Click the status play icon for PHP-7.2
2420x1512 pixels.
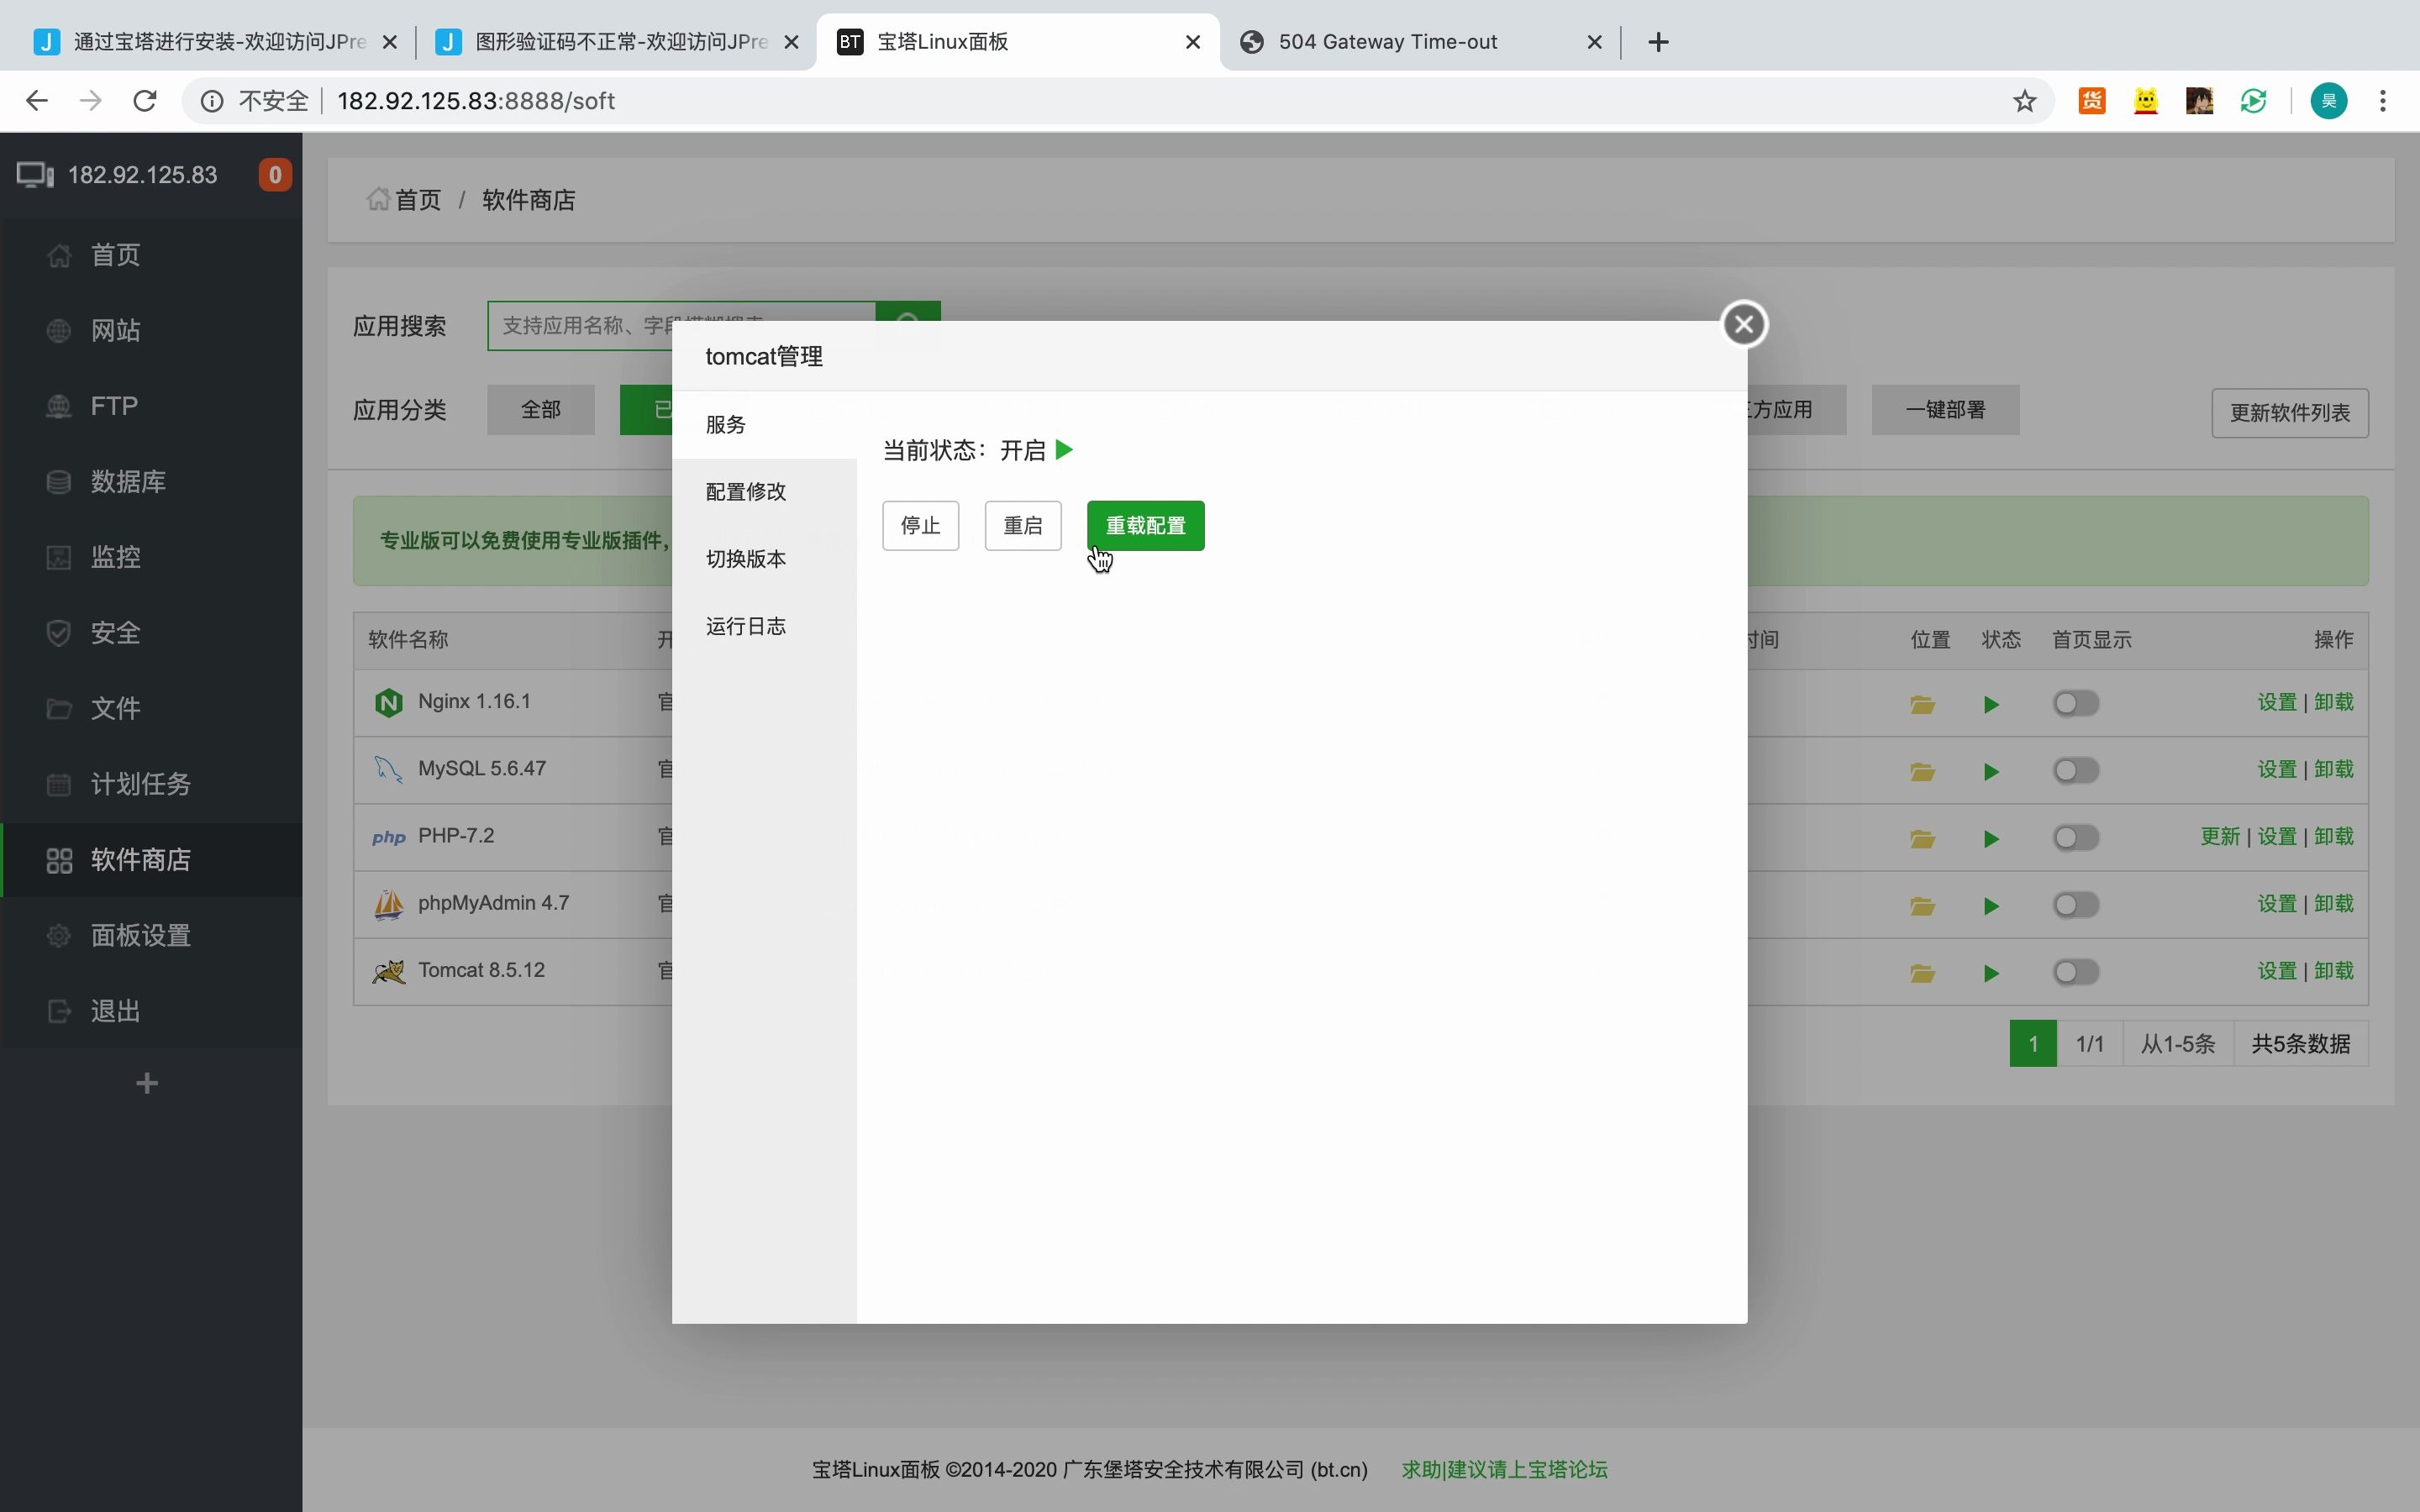[x=1991, y=839]
